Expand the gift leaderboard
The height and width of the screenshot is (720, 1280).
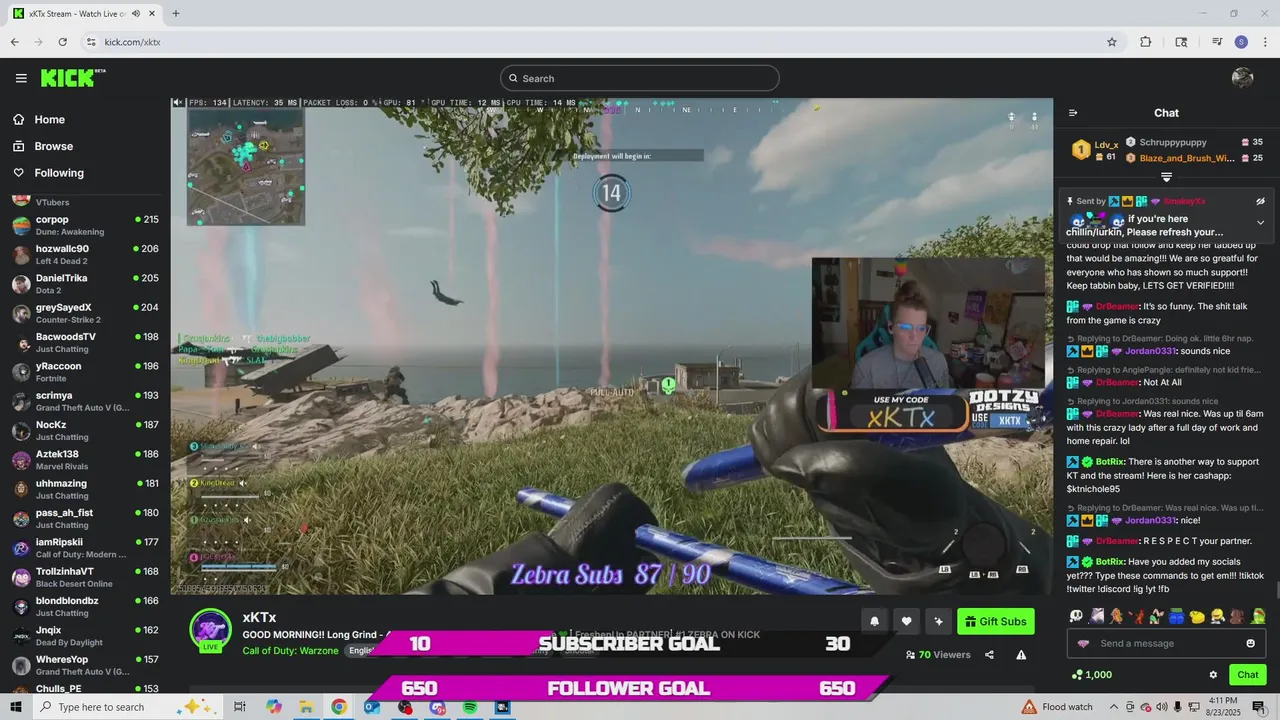(1166, 177)
